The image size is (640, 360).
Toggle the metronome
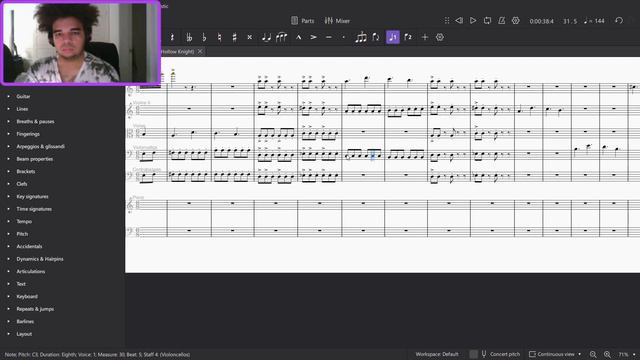[502, 20]
